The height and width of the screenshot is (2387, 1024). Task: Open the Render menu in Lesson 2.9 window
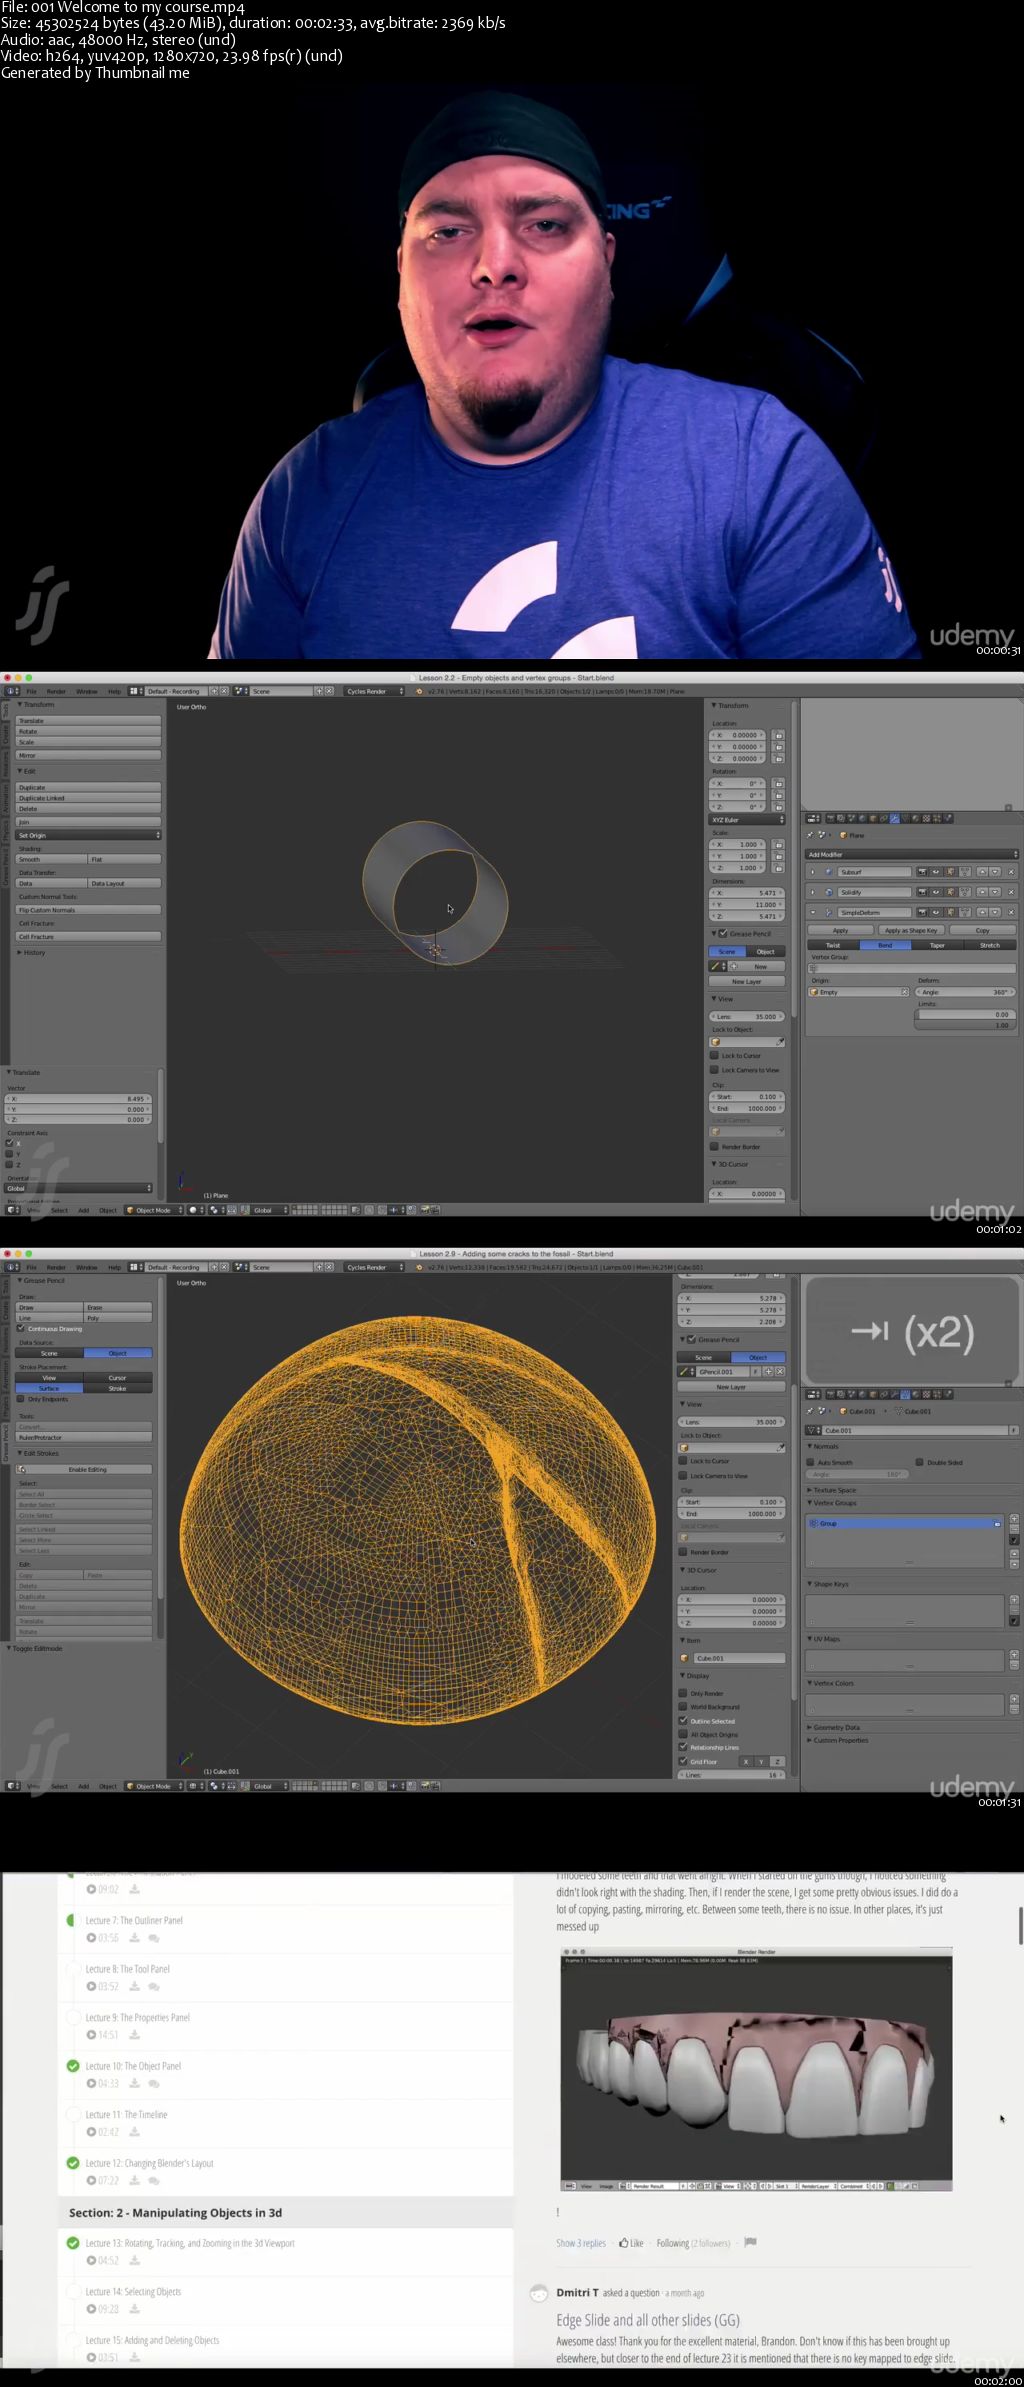(56, 1267)
